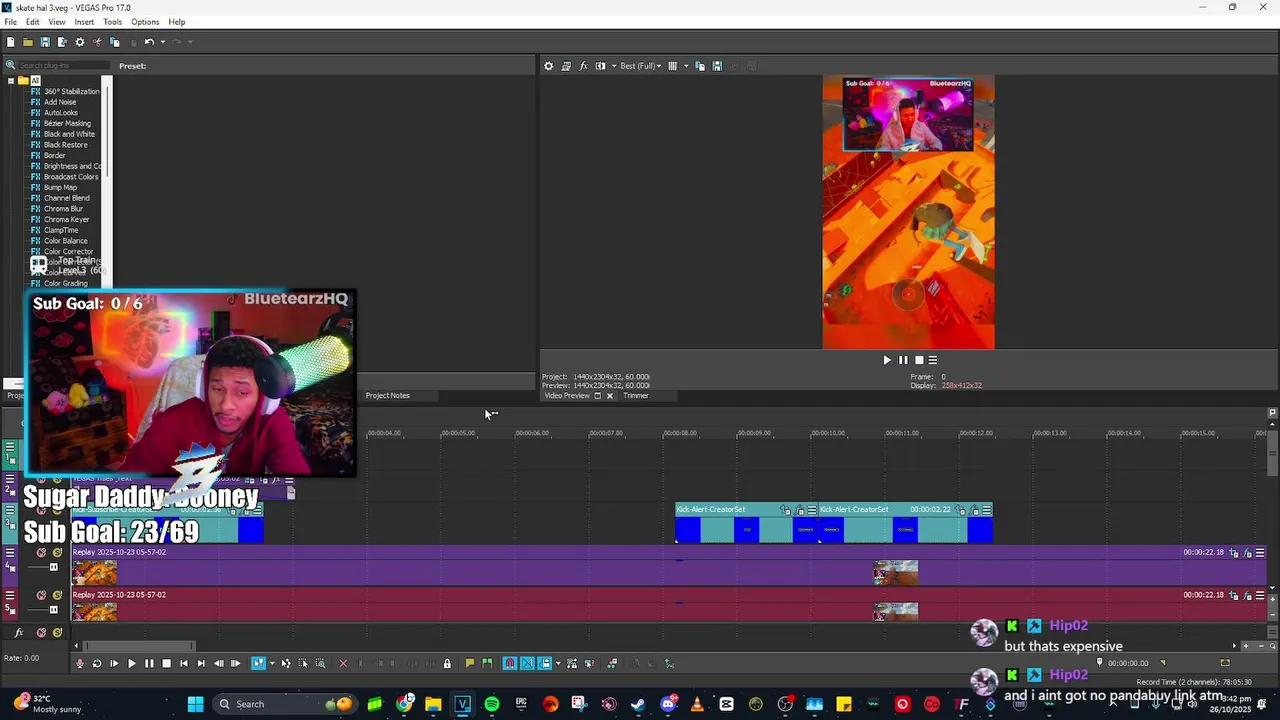Show the overlays grid icon in preview
This screenshot has height=720, width=1280.
672,66
